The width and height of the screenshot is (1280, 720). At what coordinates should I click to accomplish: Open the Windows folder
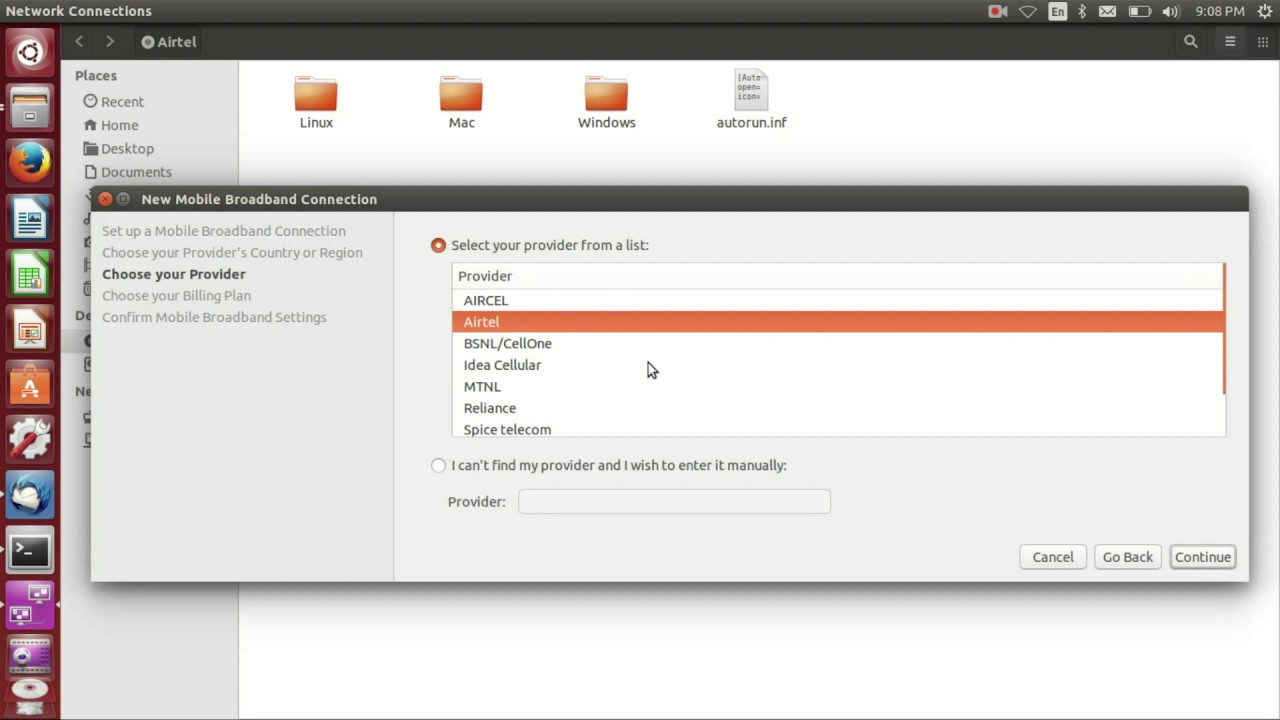tap(606, 102)
